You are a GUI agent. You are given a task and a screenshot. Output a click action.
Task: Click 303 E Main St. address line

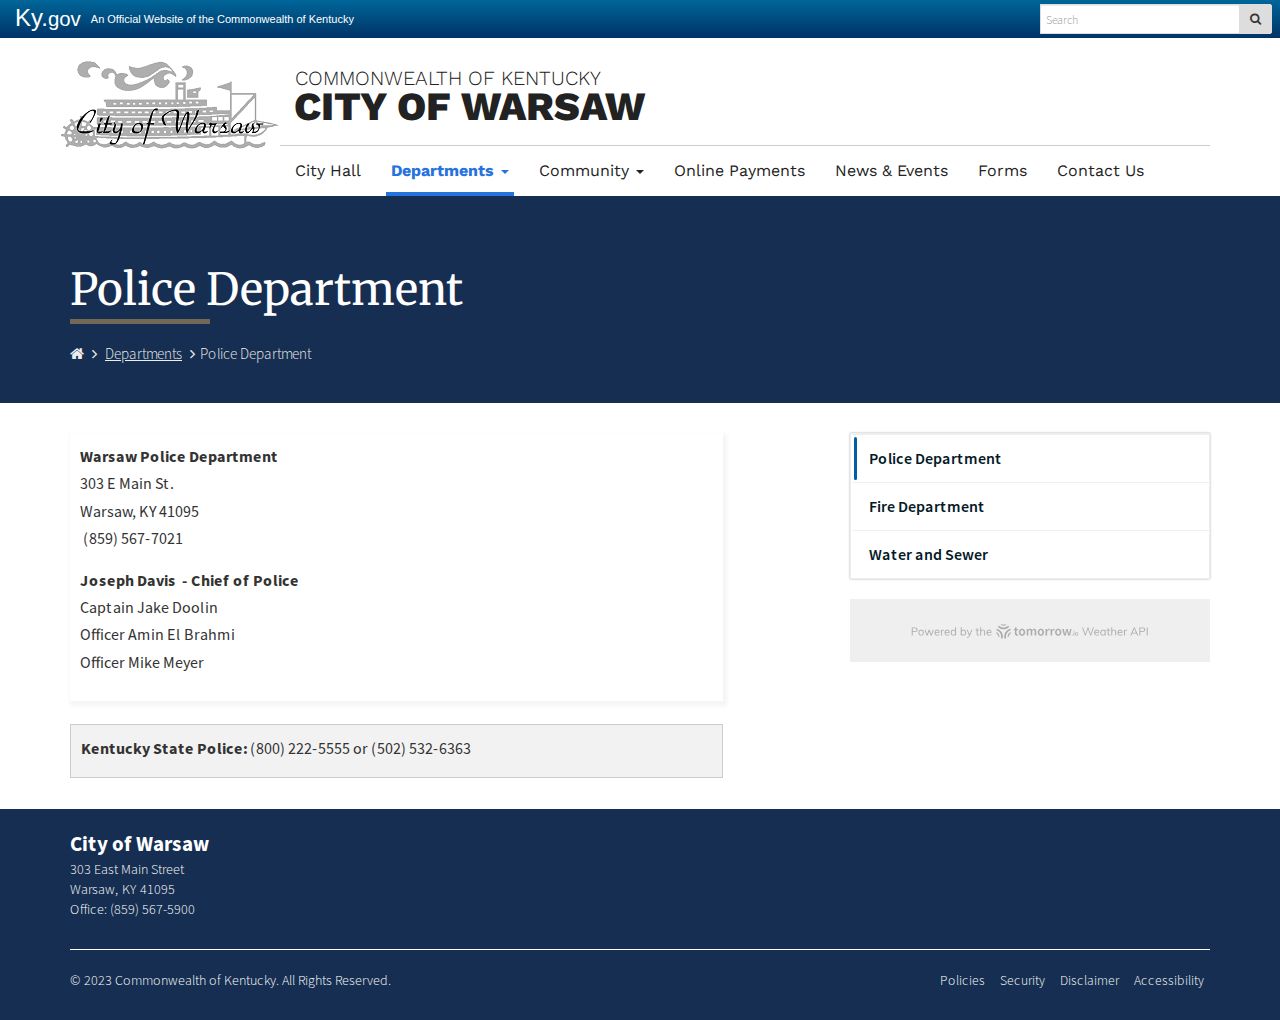coord(127,484)
